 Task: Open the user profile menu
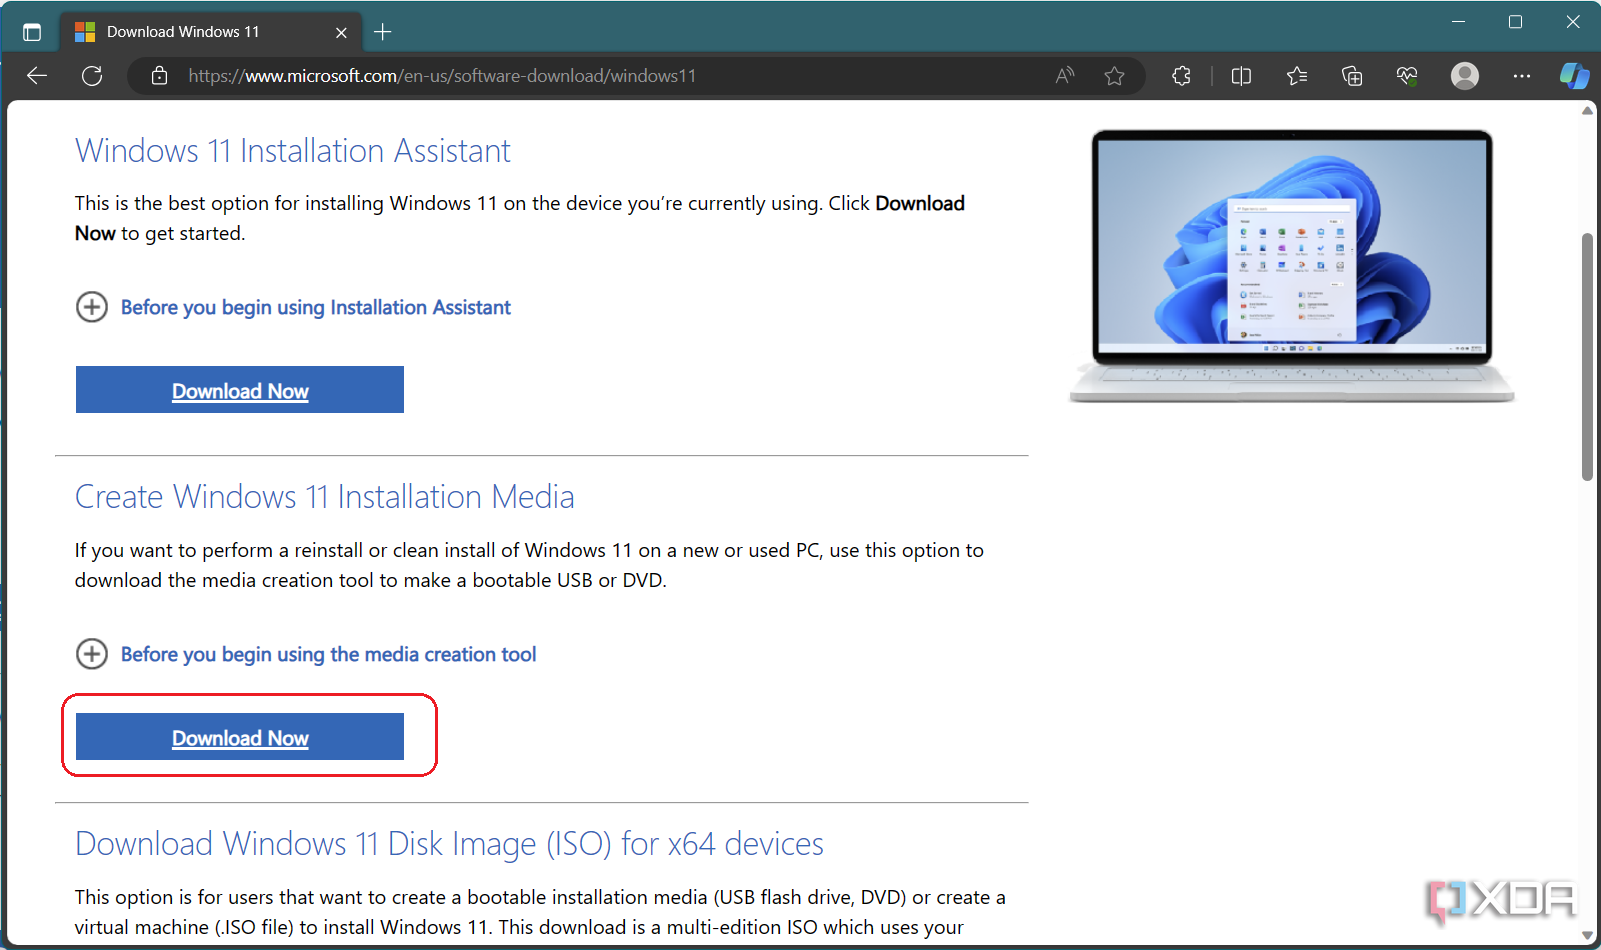[x=1465, y=76]
